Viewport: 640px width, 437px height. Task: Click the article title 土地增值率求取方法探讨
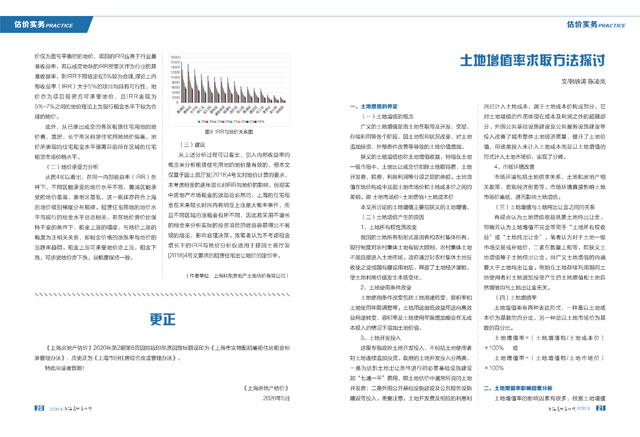[532, 60]
